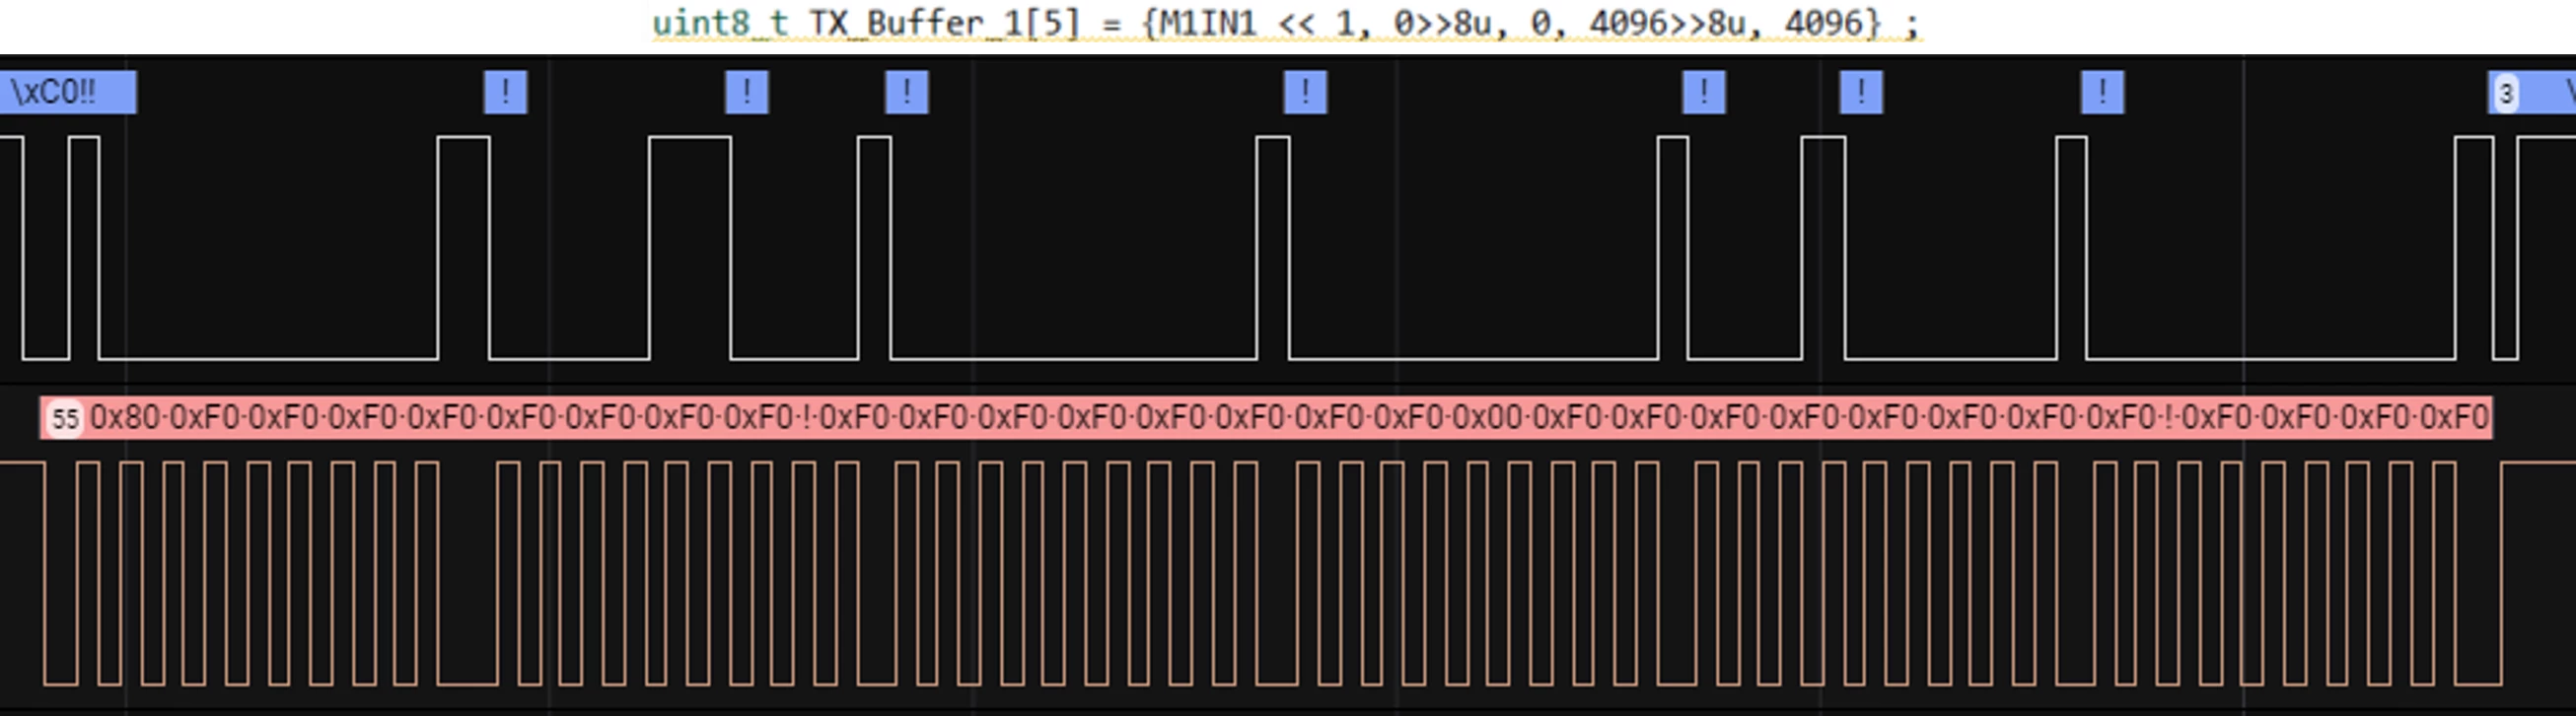
Task: Select the "0x00" byte in decoded row
Action: pos(1487,417)
